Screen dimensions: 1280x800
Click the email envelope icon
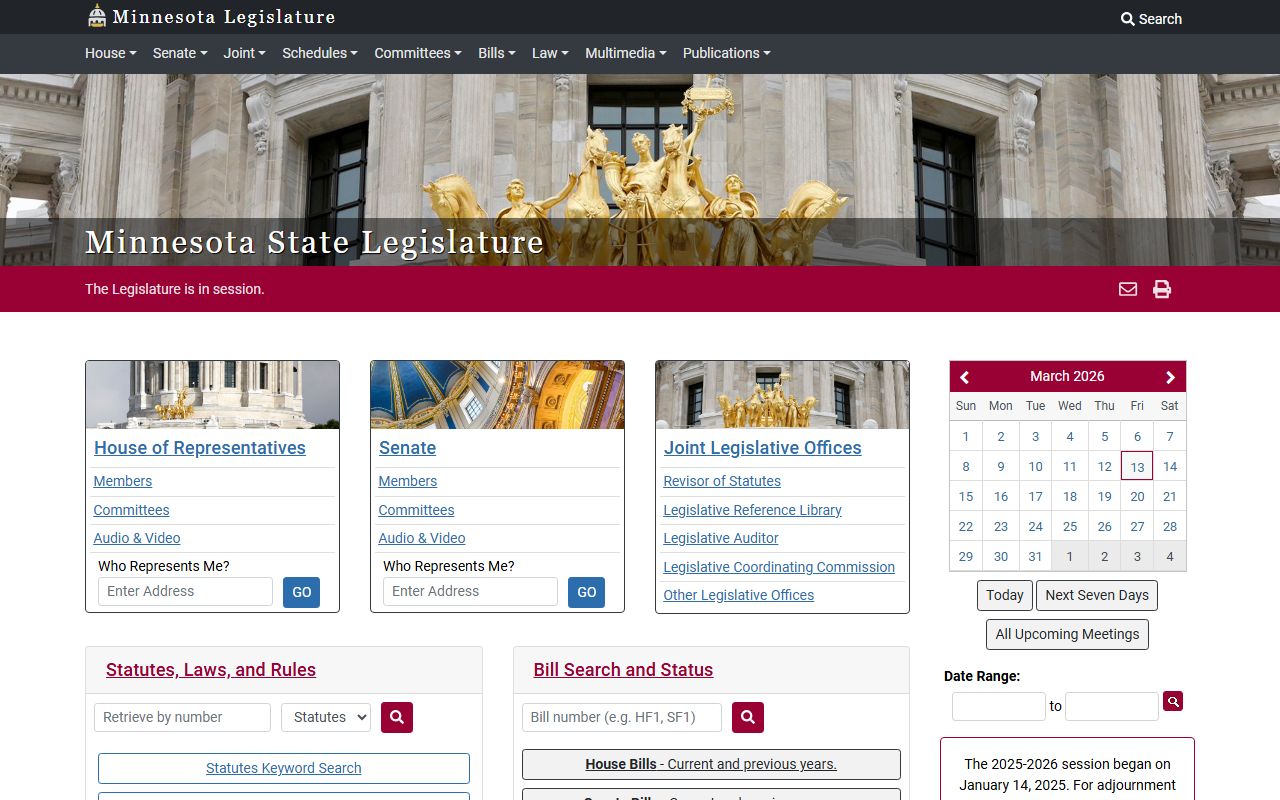[1128, 289]
